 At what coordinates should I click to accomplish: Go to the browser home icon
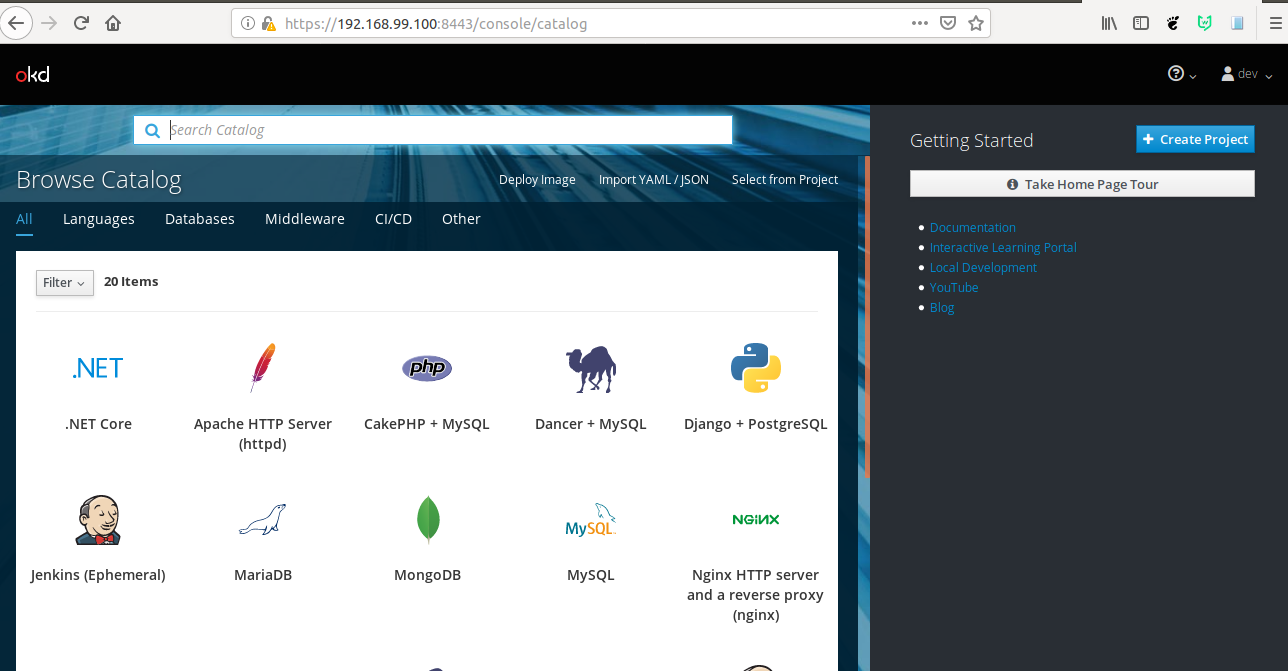tap(113, 22)
